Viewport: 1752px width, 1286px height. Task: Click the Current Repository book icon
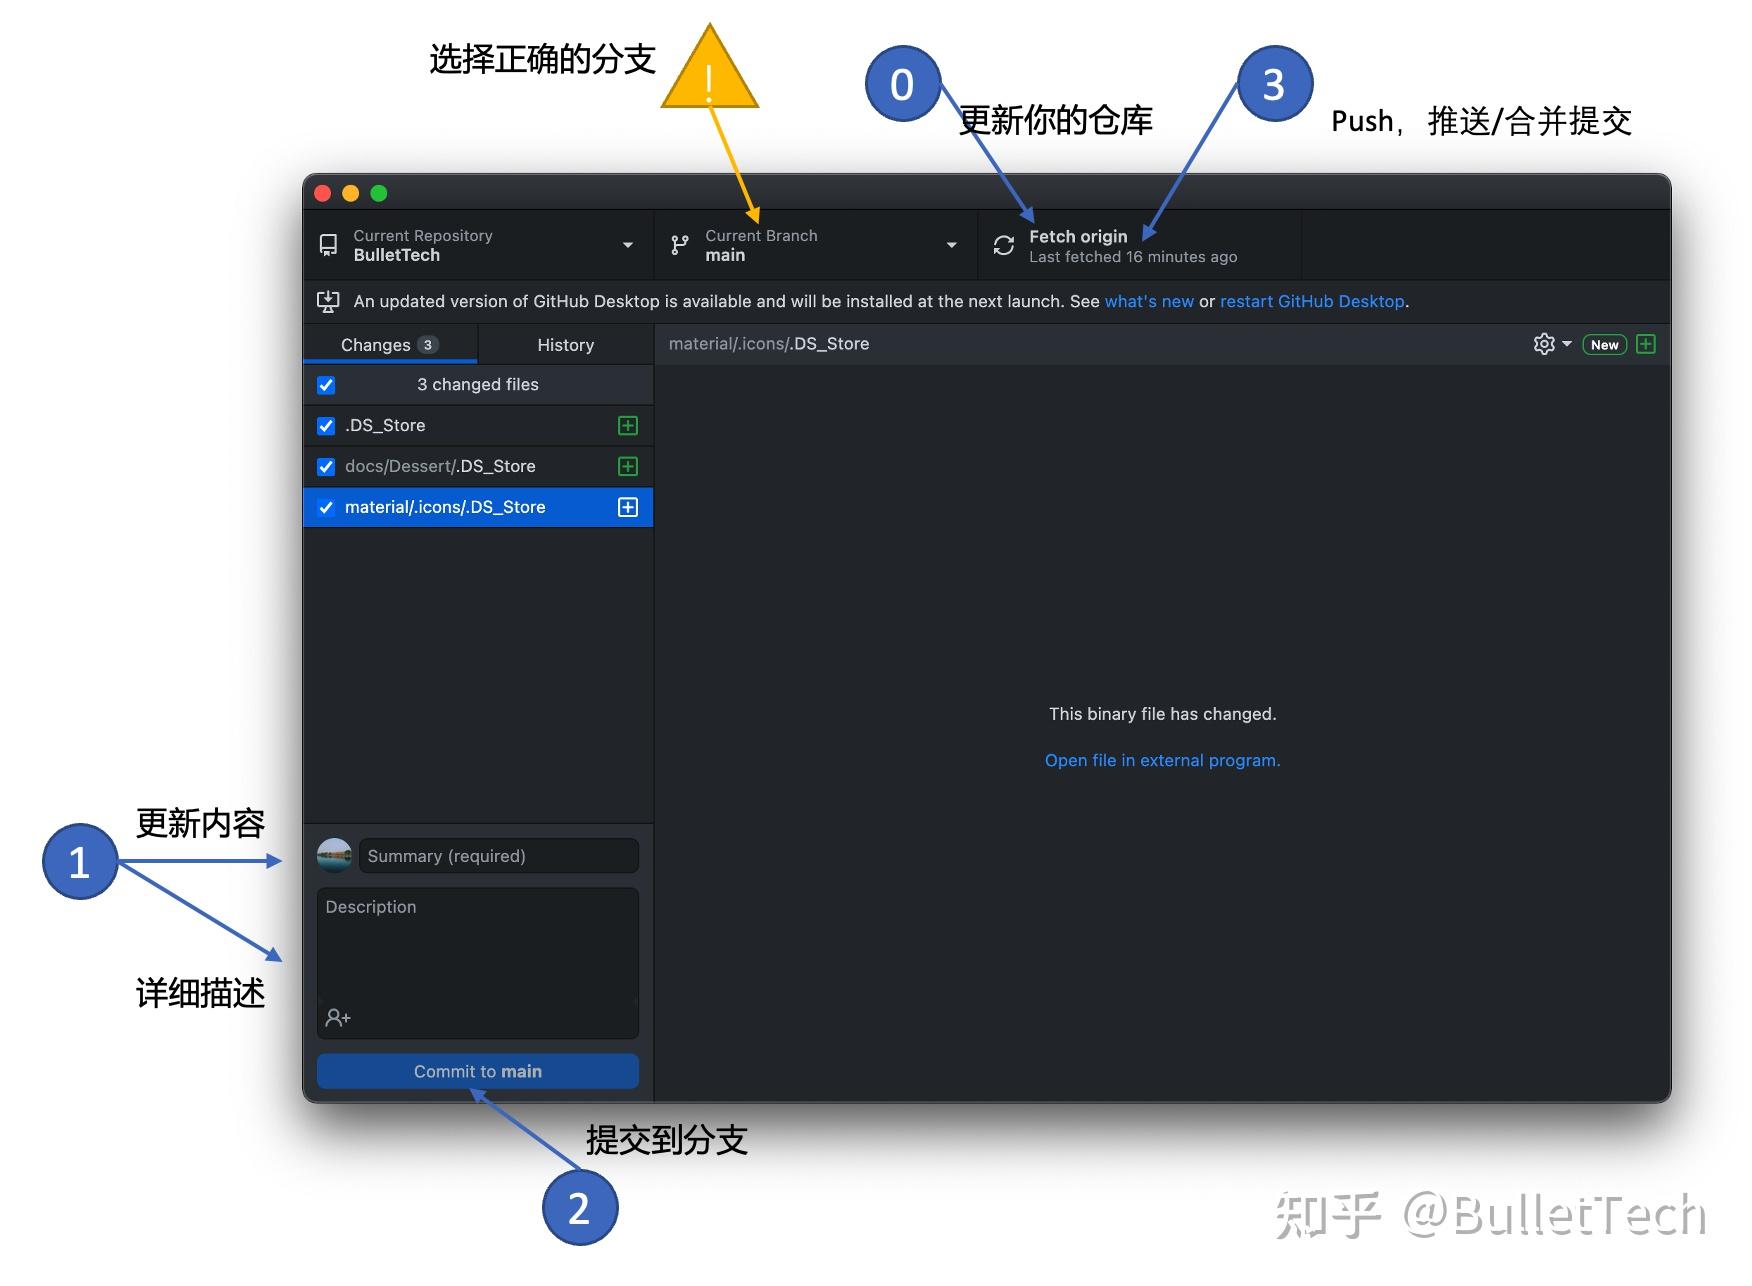(x=328, y=244)
